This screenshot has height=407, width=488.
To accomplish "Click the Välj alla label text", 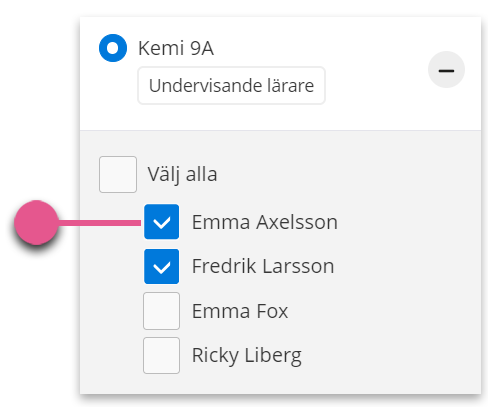I will (x=182, y=174).
